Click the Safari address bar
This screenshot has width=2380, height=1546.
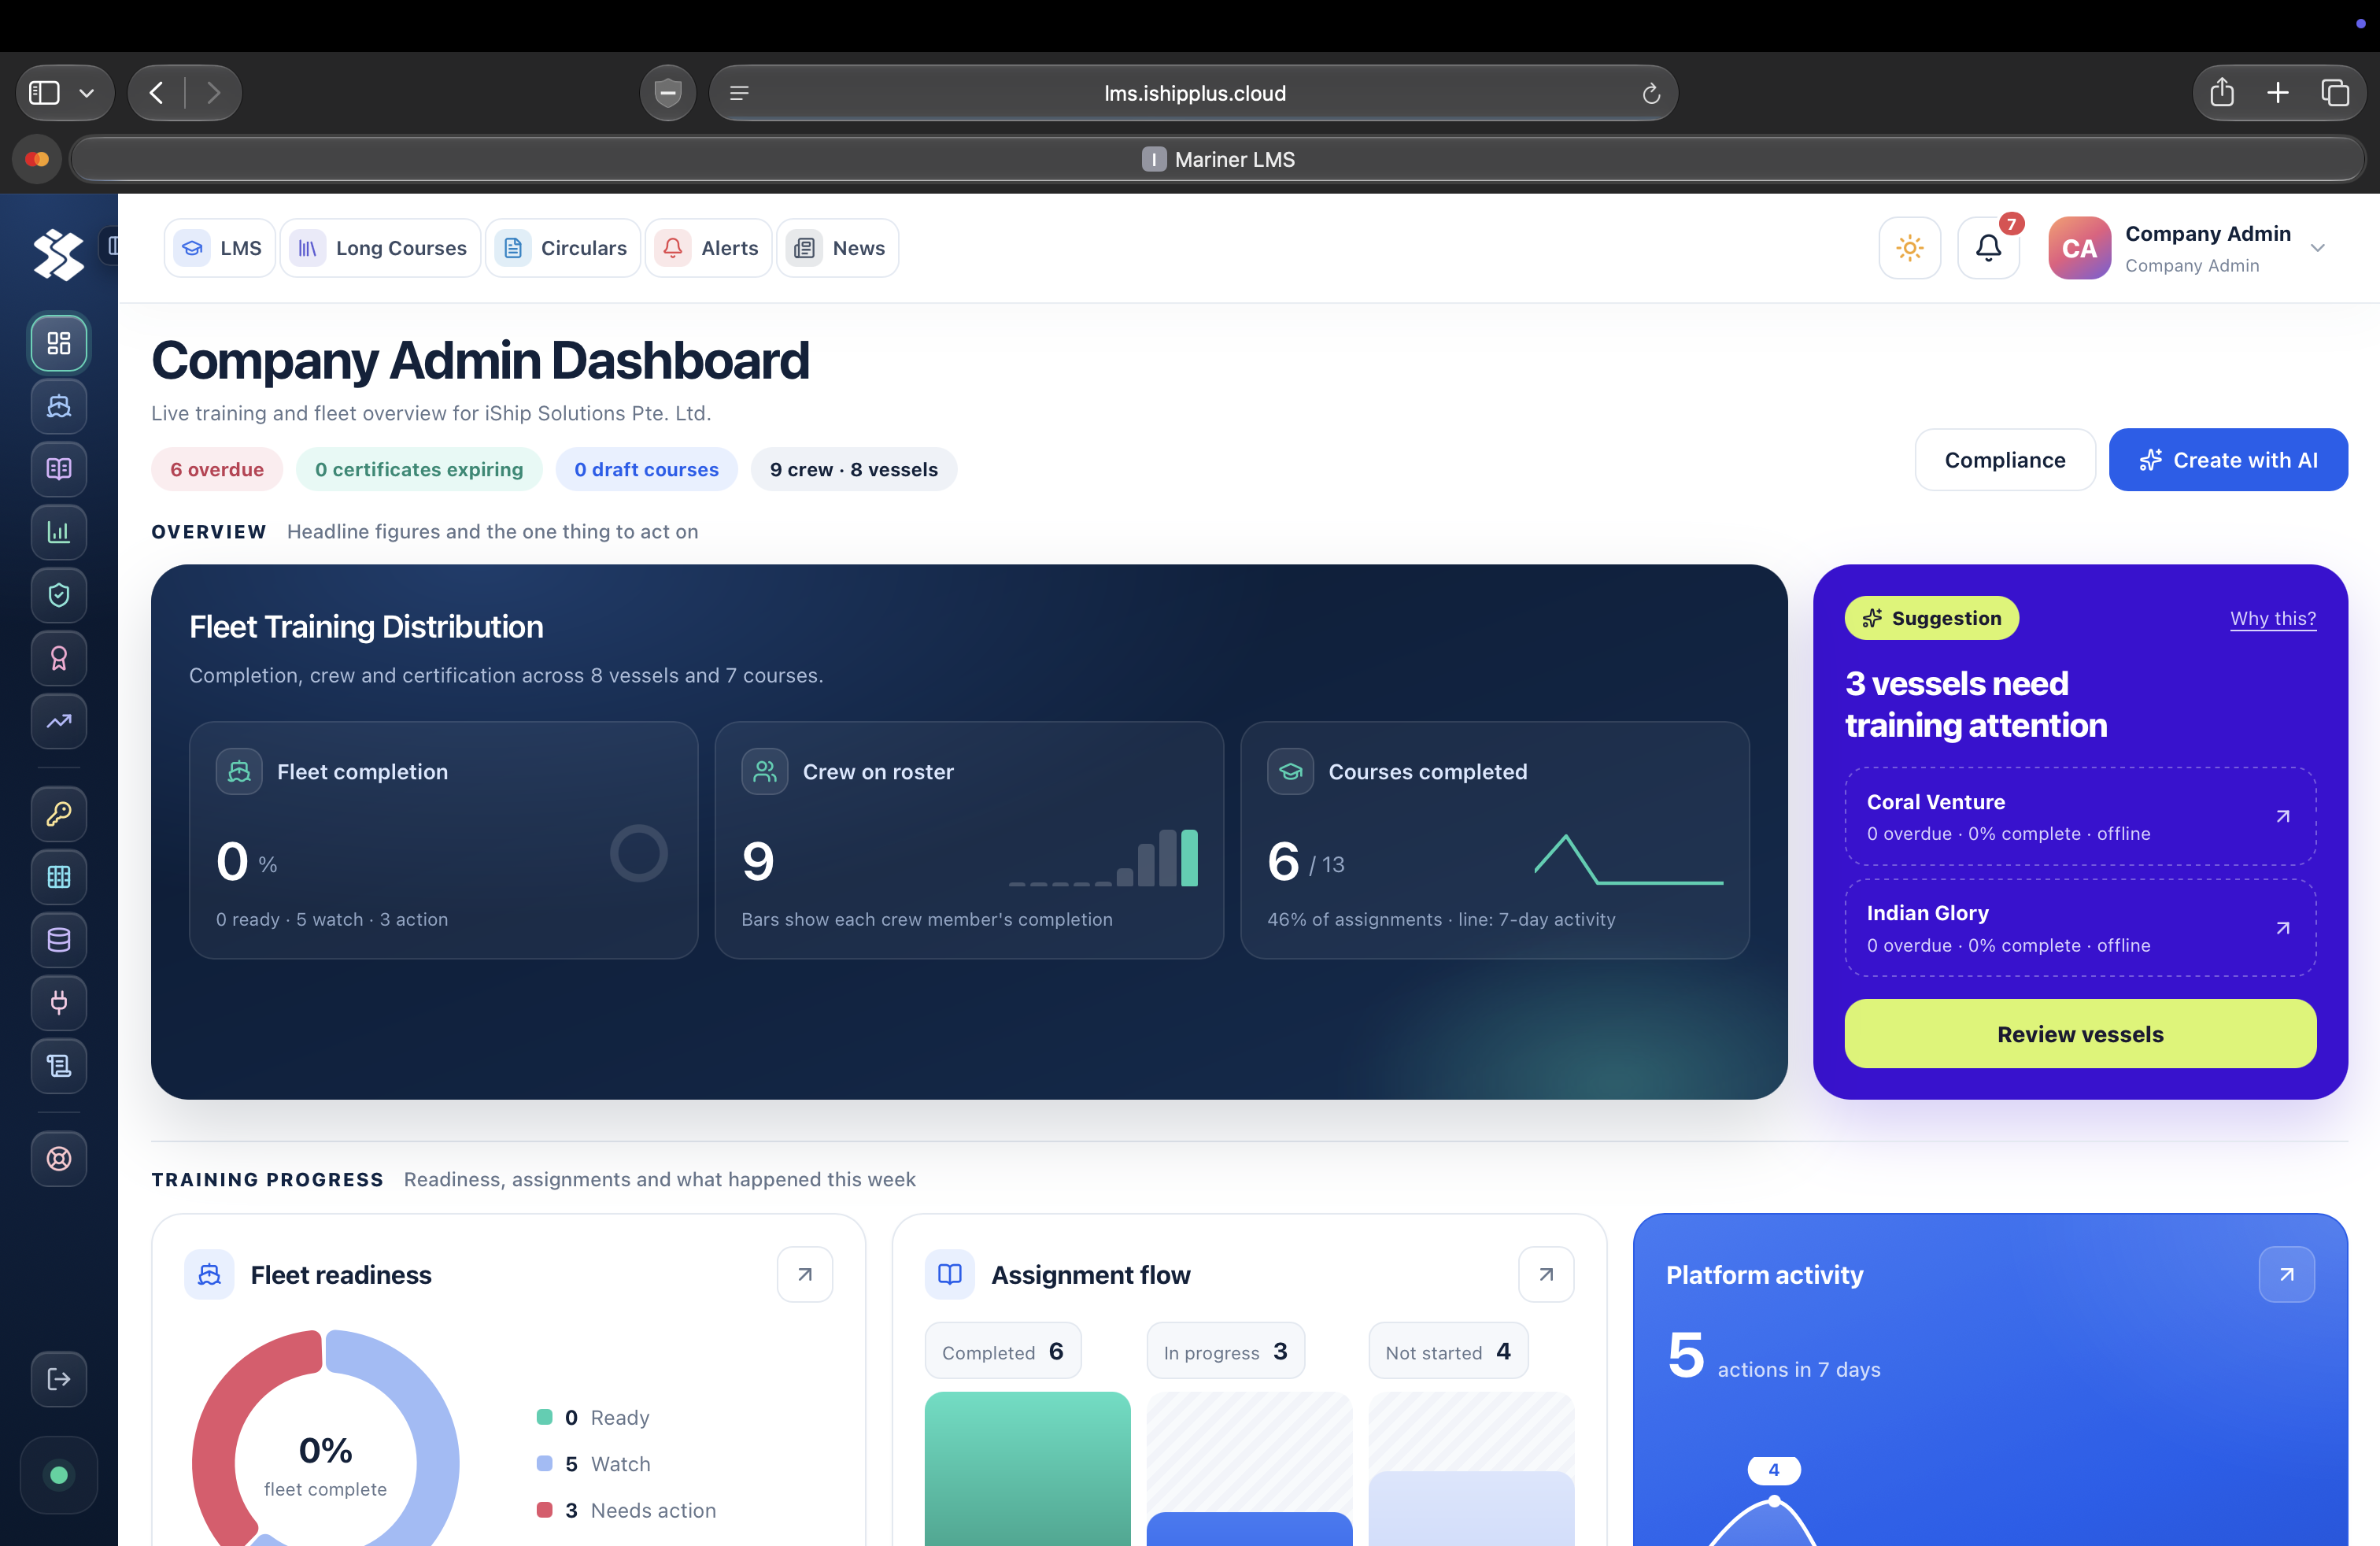pyautogui.click(x=1194, y=93)
